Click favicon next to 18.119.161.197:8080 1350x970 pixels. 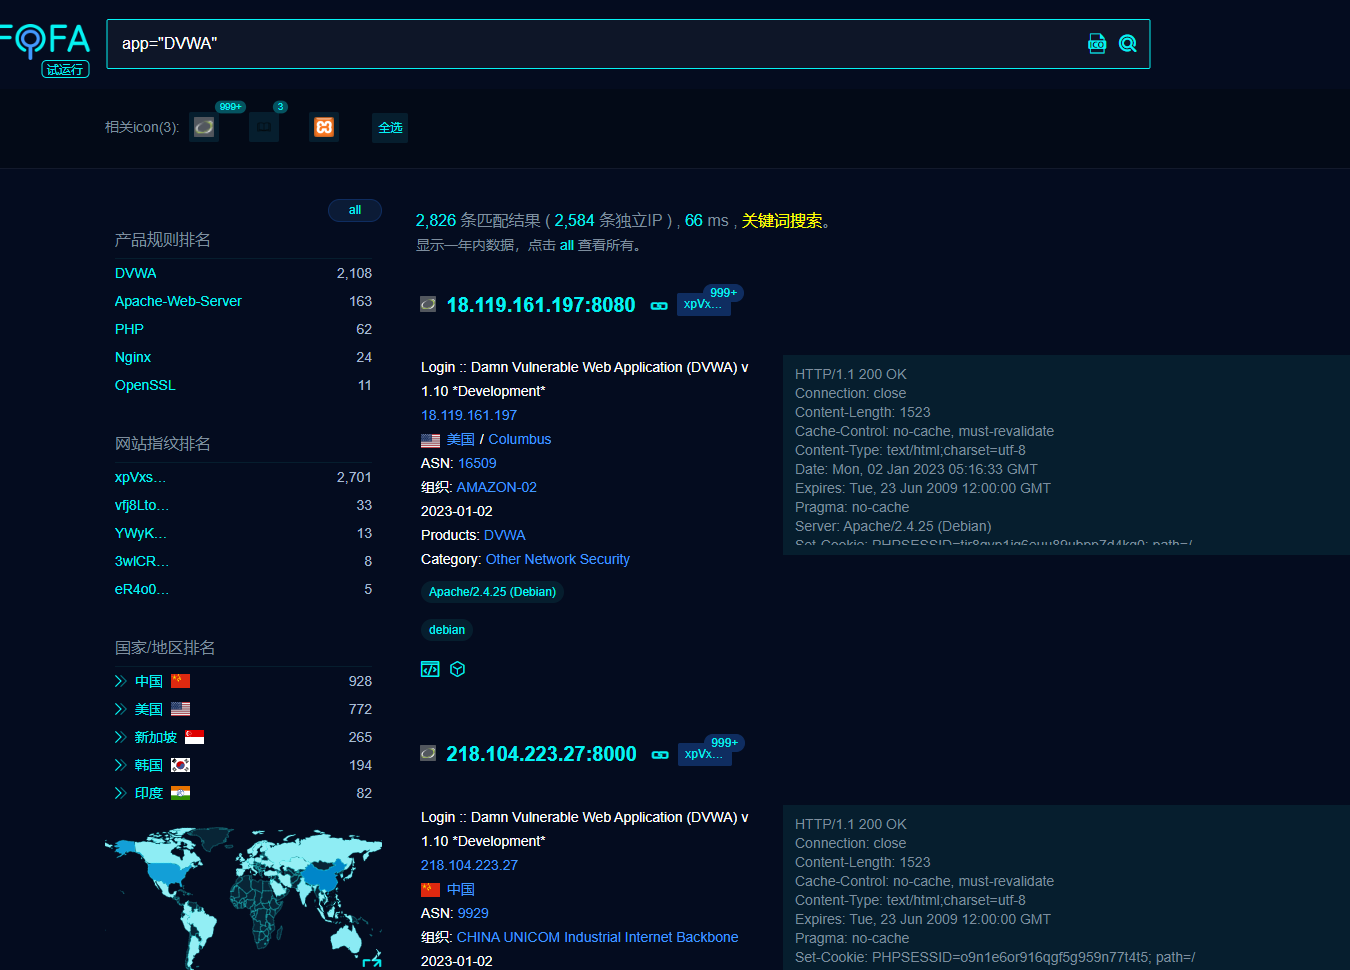click(428, 304)
